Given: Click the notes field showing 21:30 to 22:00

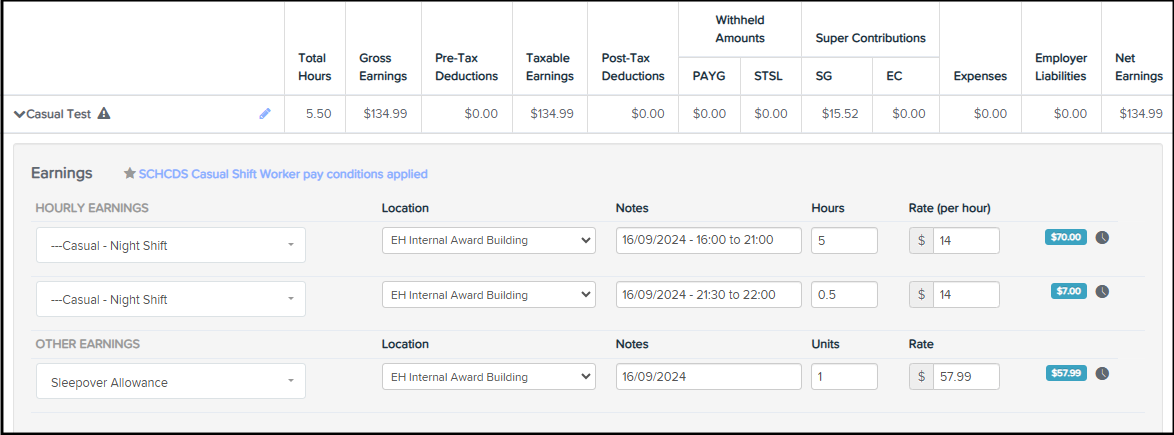Looking at the screenshot, I should [x=708, y=295].
